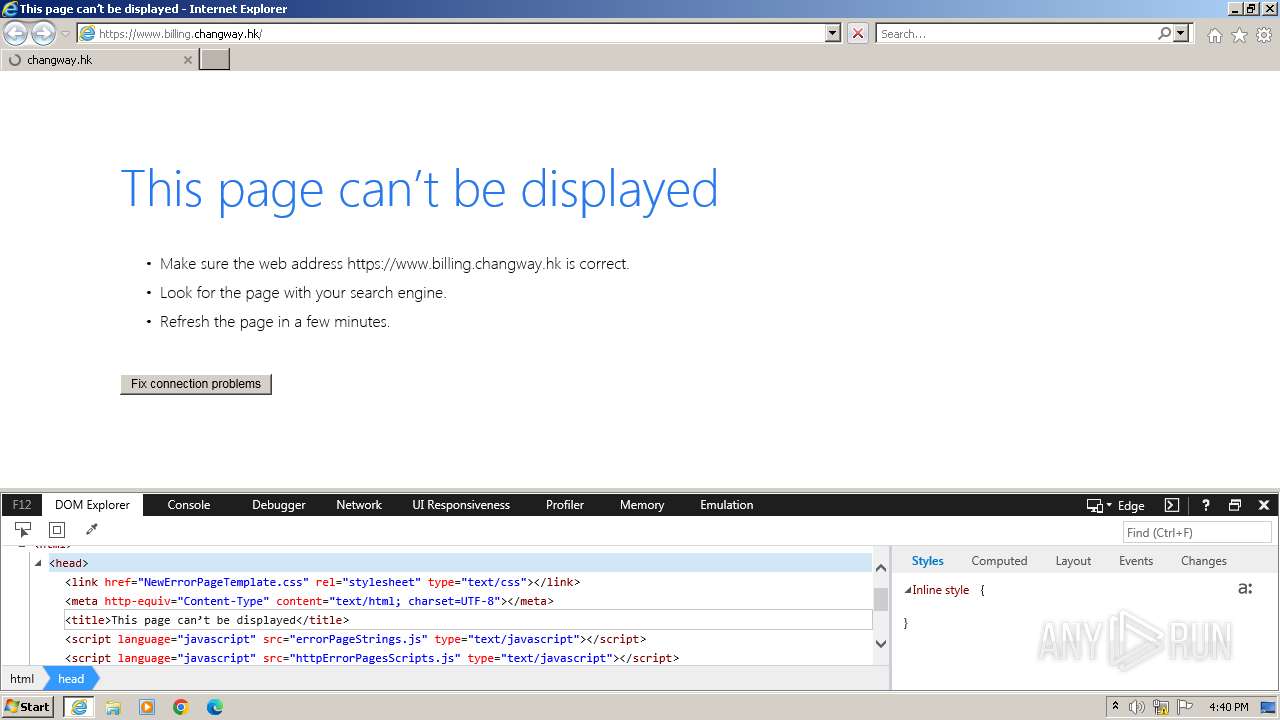Open the media player taskbar icon
The image size is (1280, 720).
(147, 707)
